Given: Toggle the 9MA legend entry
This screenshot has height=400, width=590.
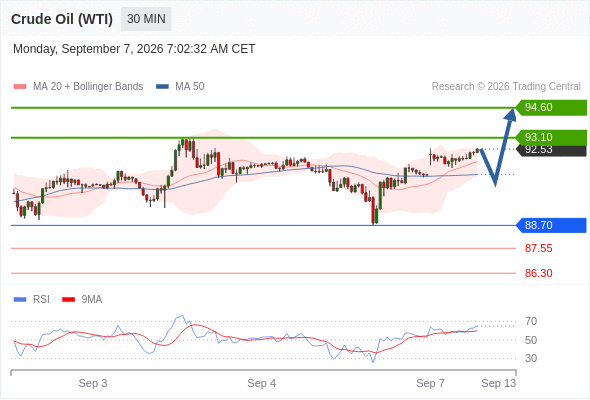Looking at the screenshot, I should (x=82, y=300).
